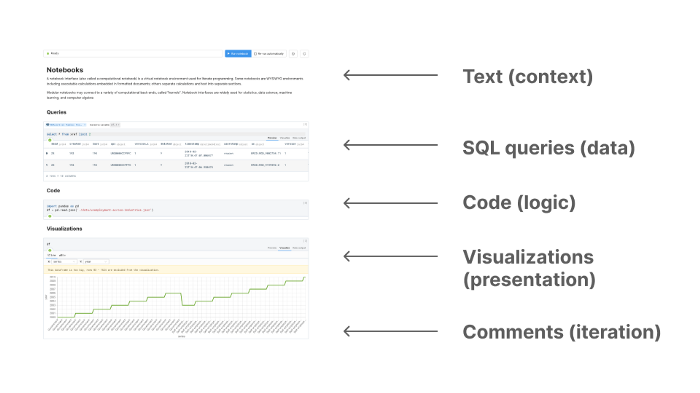This screenshot has width=700, height=393.
Task: Open the data source dropdown in SQL cell
Action: 66,125
